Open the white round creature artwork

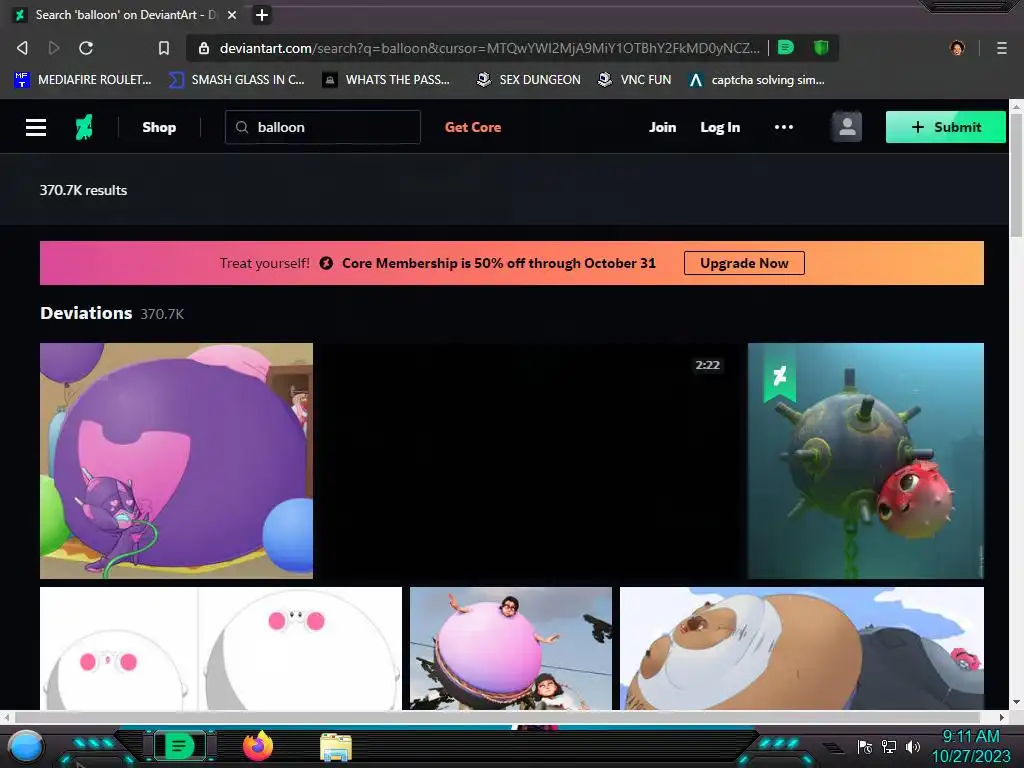221,648
